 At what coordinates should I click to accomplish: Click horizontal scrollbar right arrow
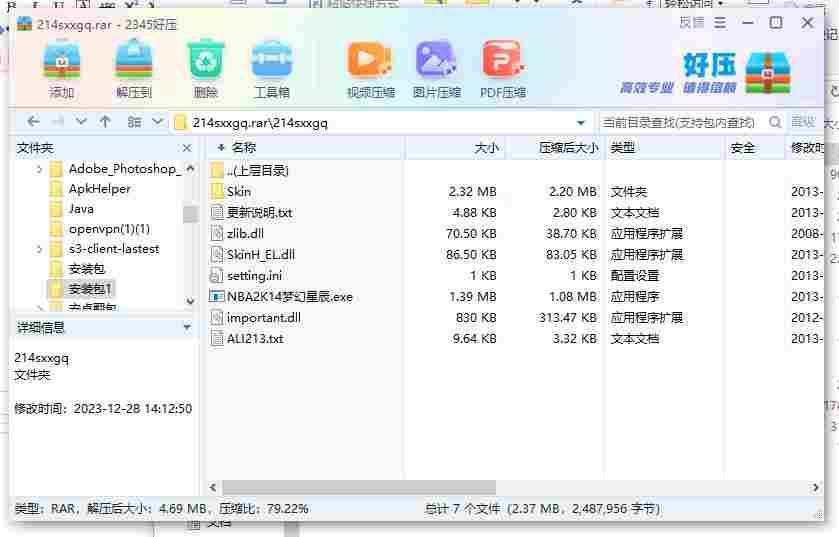click(x=815, y=487)
